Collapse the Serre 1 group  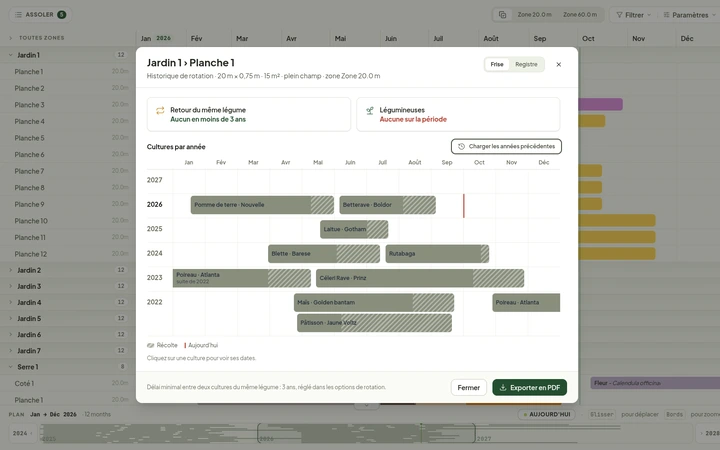[11, 367]
